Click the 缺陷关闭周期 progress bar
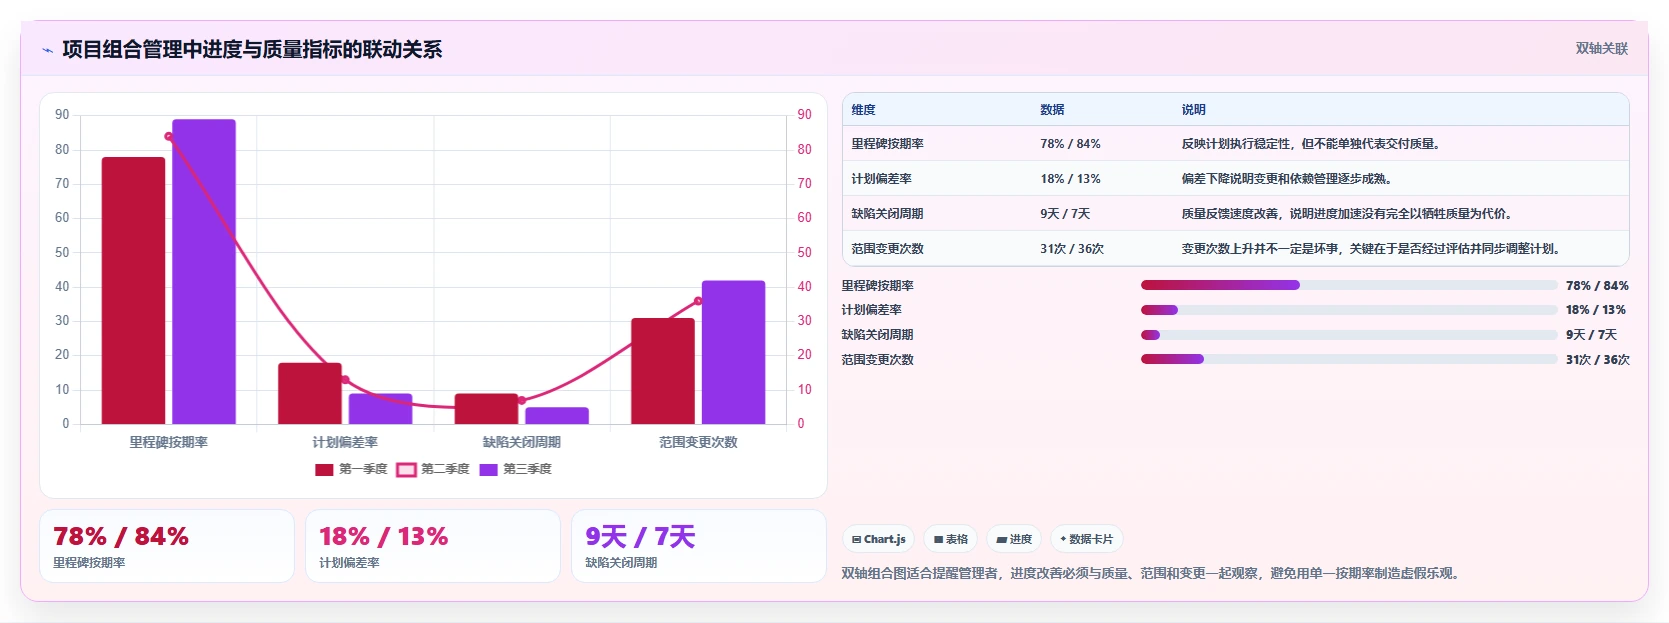 (1349, 335)
